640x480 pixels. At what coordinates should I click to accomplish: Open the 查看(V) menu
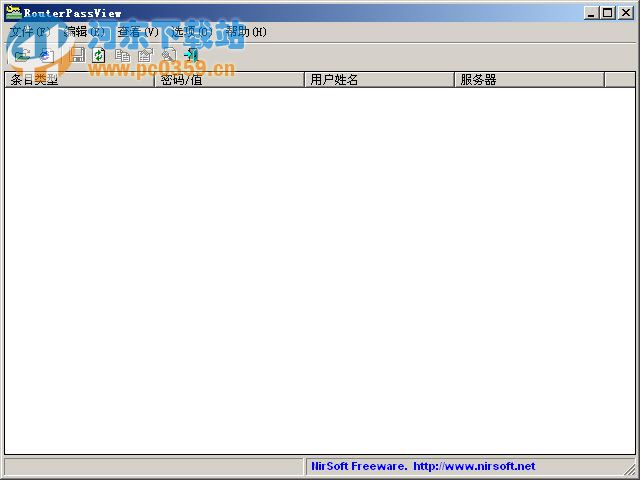point(138,32)
